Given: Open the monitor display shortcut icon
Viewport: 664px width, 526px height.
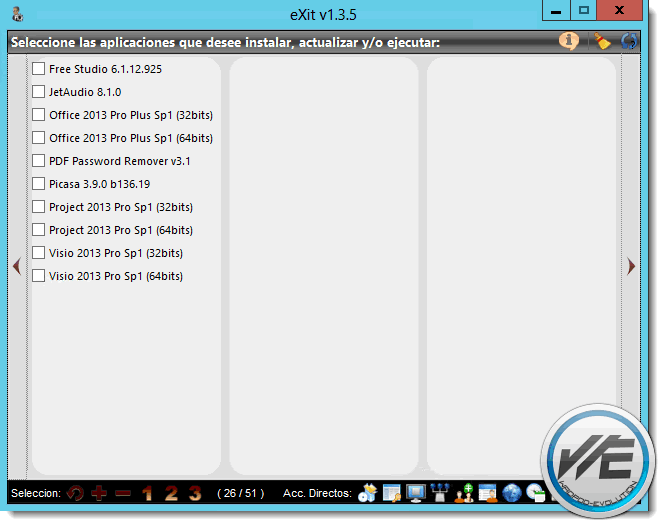Looking at the screenshot, I should click(416, 493).
